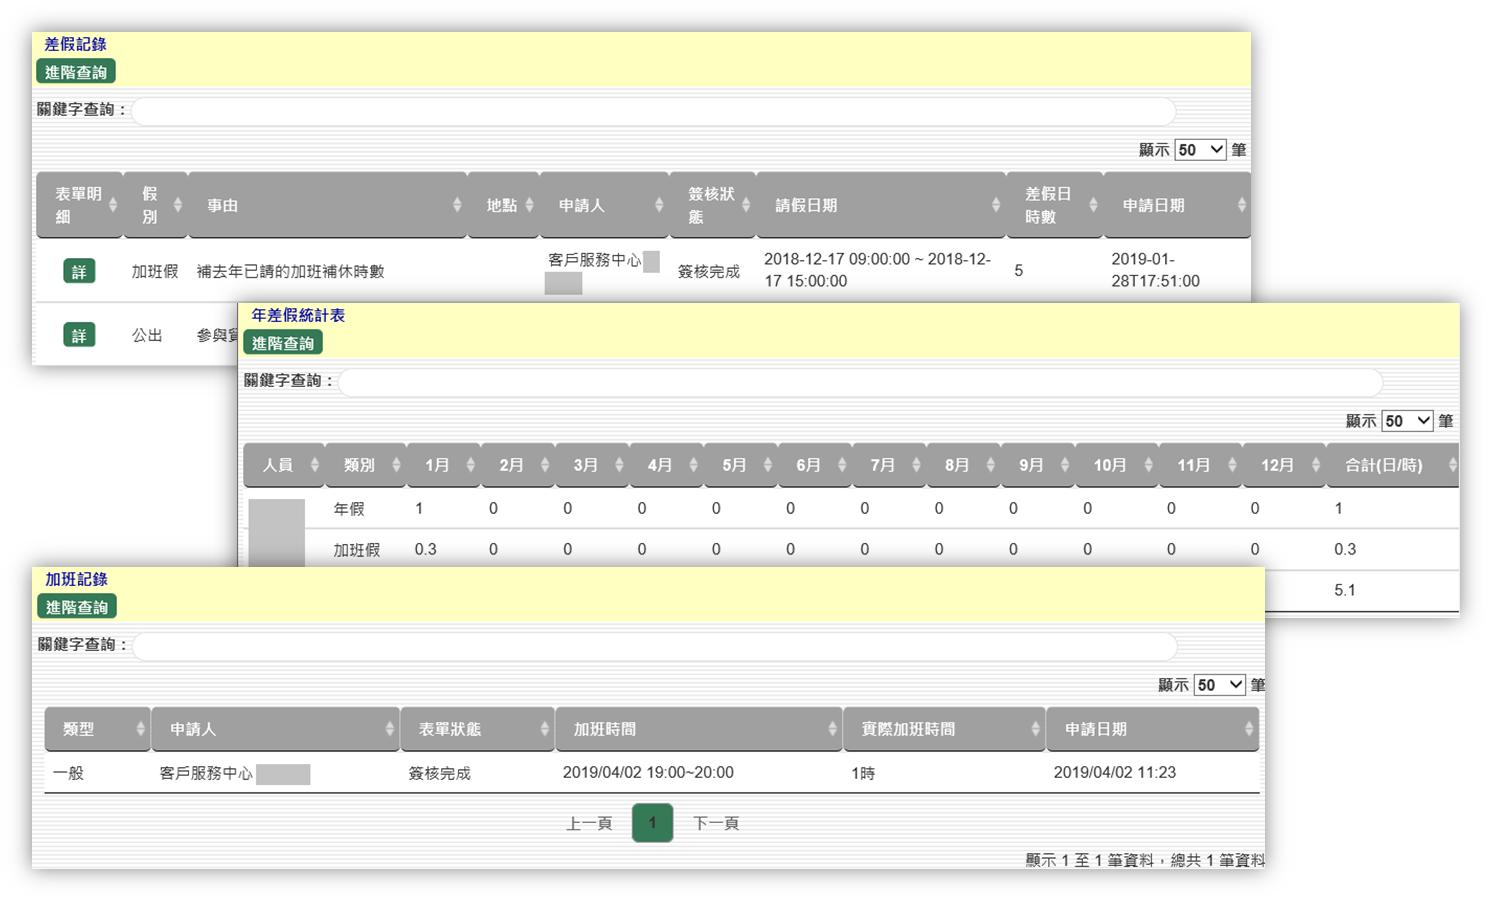Open the 顯示 50 dropdown in 年差假統計表 panel

1407,421
